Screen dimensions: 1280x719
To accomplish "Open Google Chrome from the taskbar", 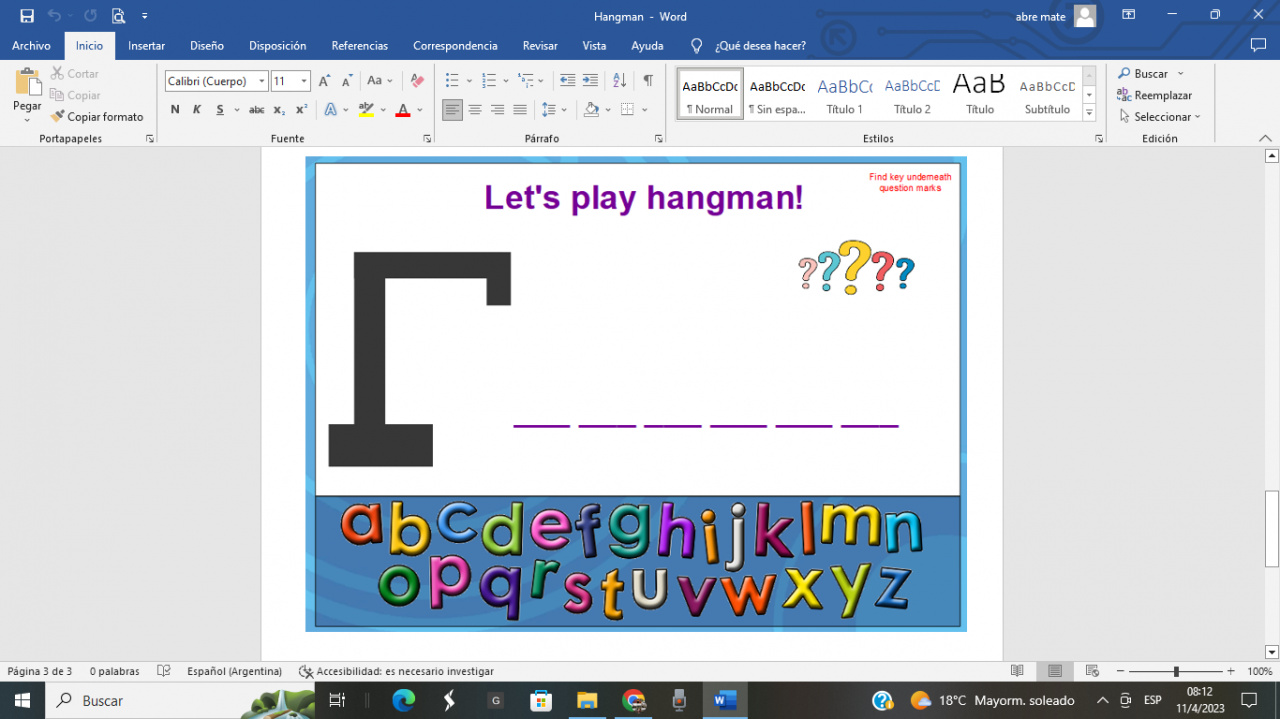I will [634, 700].
